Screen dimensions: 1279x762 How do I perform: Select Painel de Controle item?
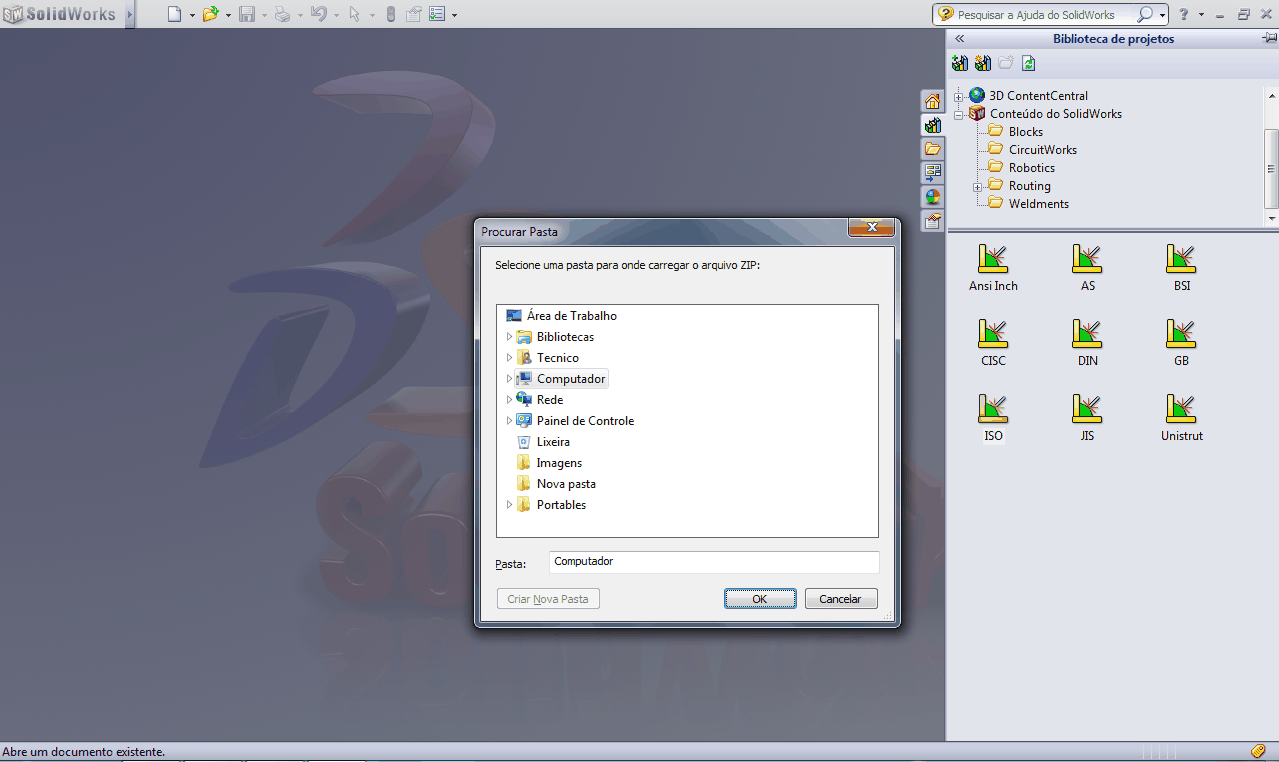pyautogui.click(x=575, y=421)
